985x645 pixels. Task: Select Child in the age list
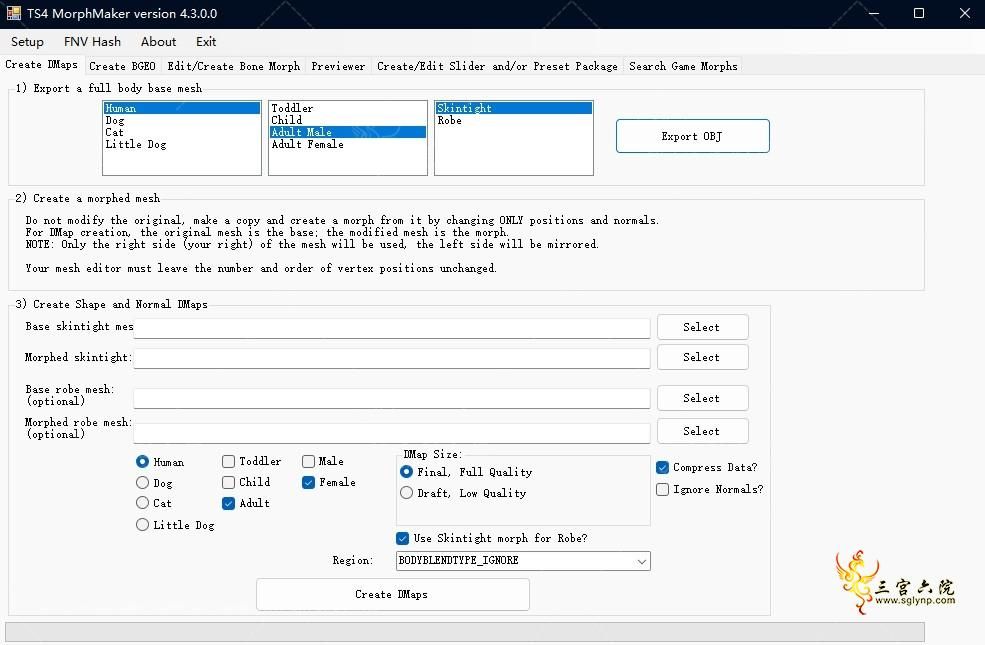click(x=347, y=120)
